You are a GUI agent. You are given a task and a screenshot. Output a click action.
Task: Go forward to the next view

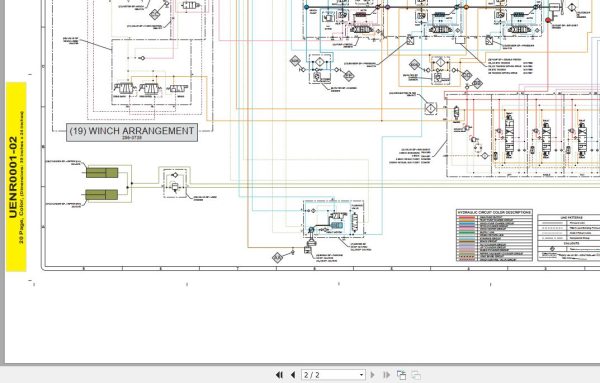416,375
